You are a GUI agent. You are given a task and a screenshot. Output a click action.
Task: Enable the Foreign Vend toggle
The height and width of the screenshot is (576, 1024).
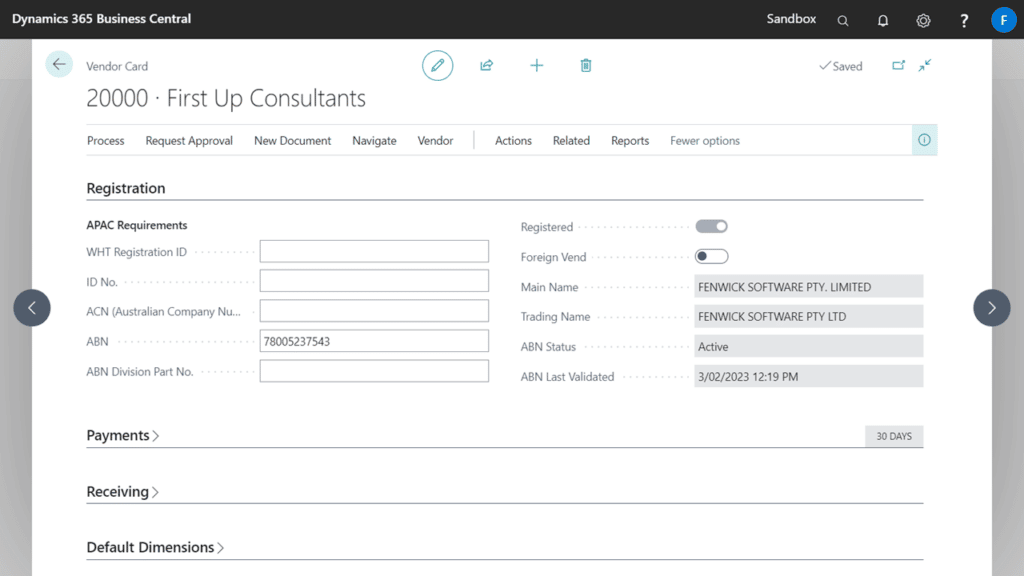(x=711, y=256)
